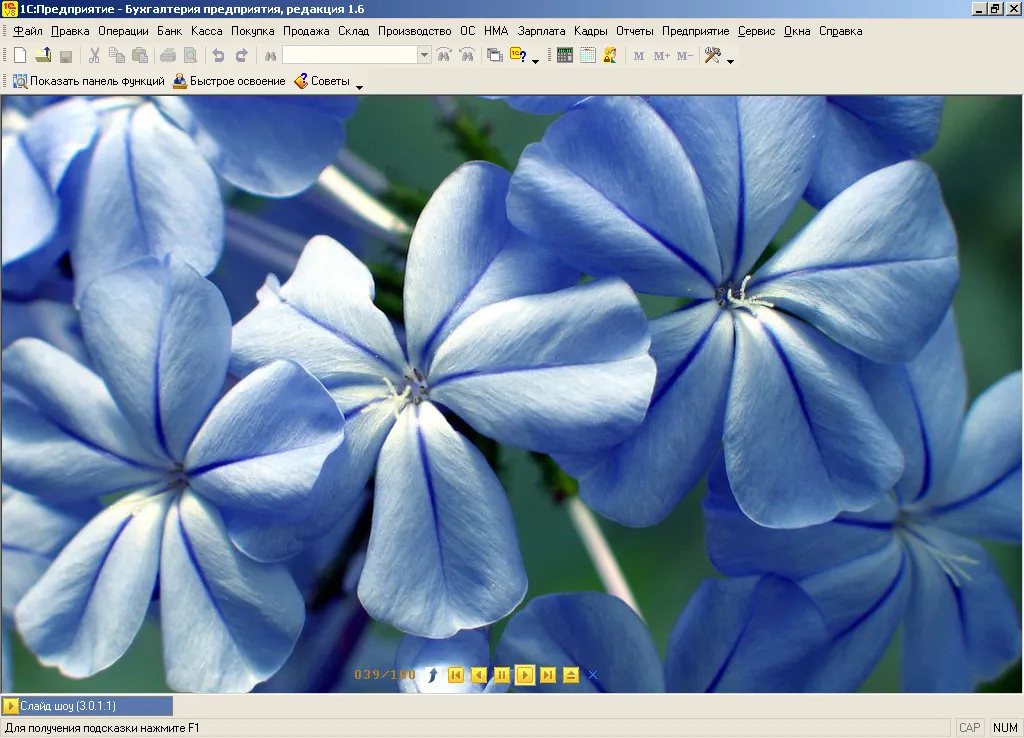The width and height of the screenshot is (1024, 738).
Task: Play the slideshow forward
Action: pos(524,675)
